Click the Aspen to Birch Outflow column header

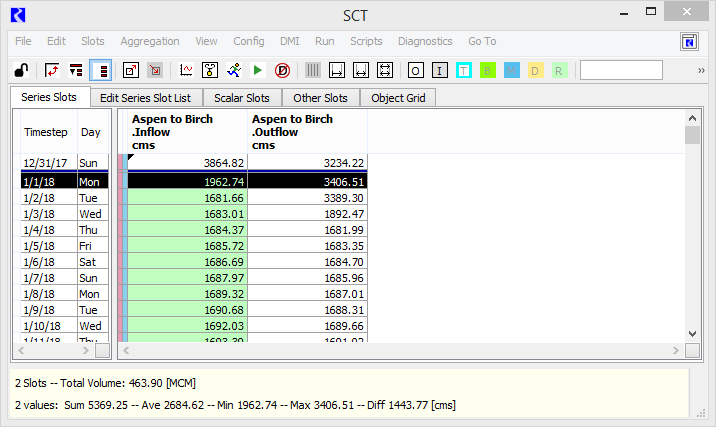tap(307, 132)
